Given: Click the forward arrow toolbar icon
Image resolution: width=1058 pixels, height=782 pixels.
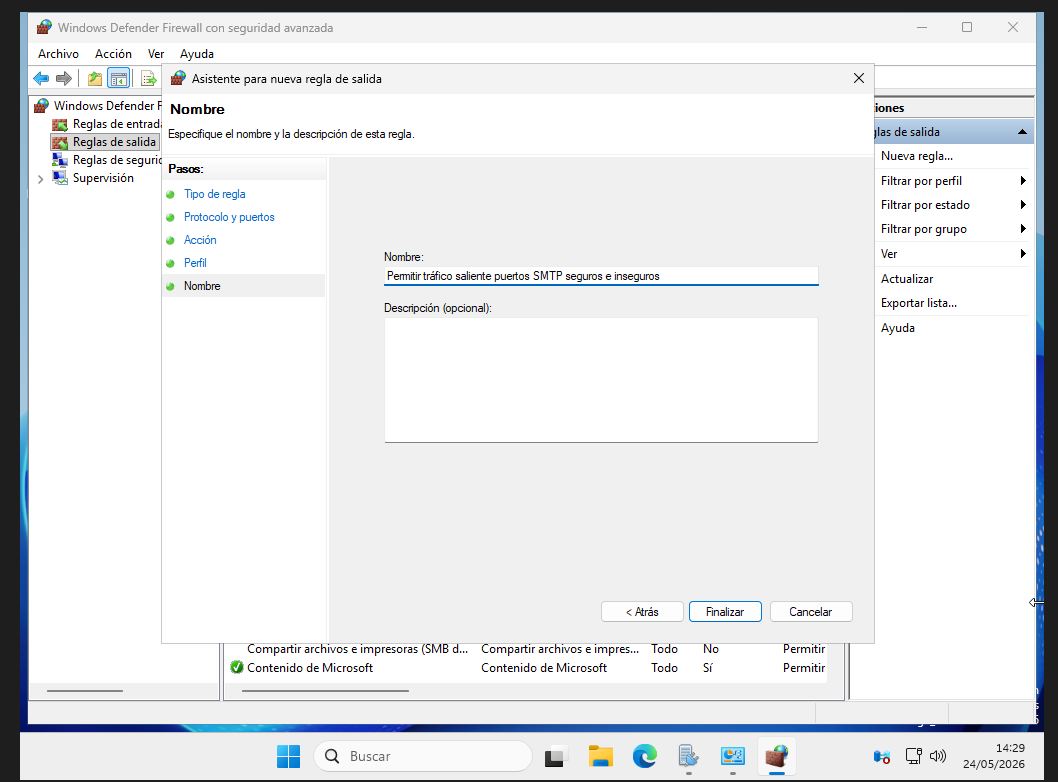Looking at the screenshot, I should tap(64, 78).
